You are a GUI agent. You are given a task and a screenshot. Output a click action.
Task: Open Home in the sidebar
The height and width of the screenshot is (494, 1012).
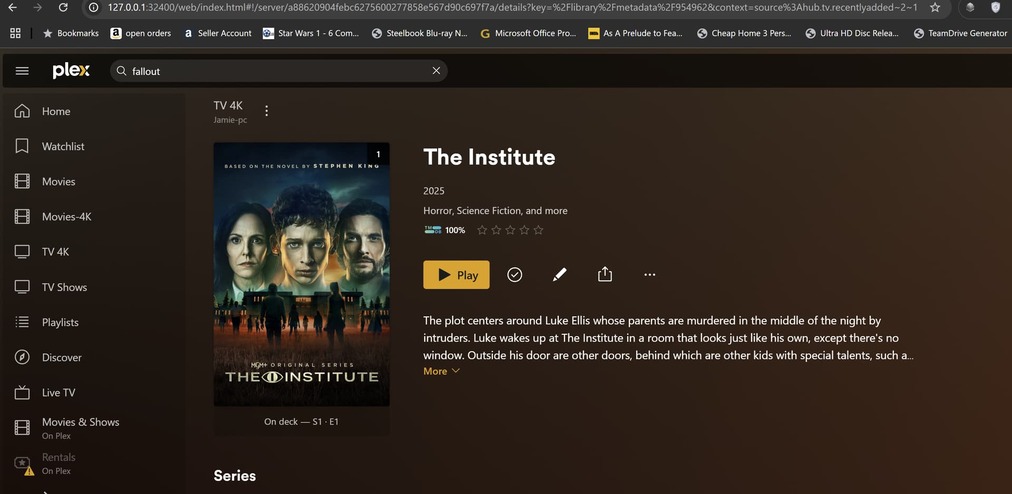tap(56, 111)
